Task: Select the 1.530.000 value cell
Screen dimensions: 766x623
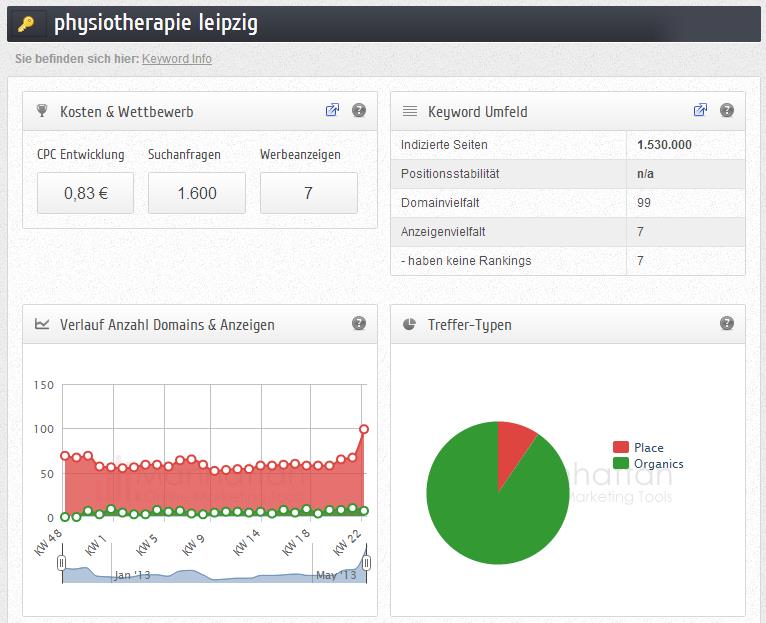Action: pyautogui.click(x=686, y=145)
